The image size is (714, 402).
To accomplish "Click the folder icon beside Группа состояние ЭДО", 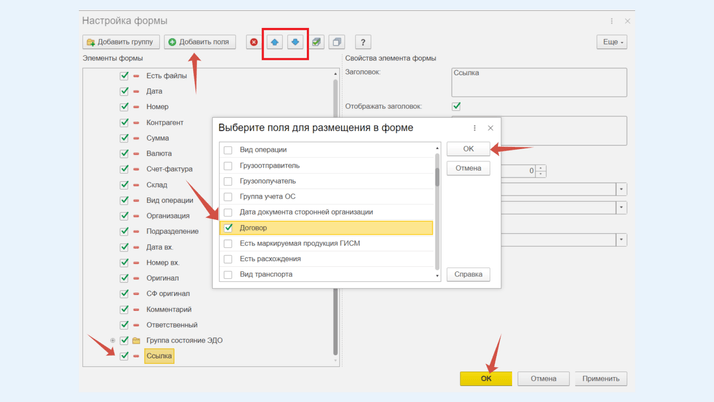I will (x=136, y=341).
